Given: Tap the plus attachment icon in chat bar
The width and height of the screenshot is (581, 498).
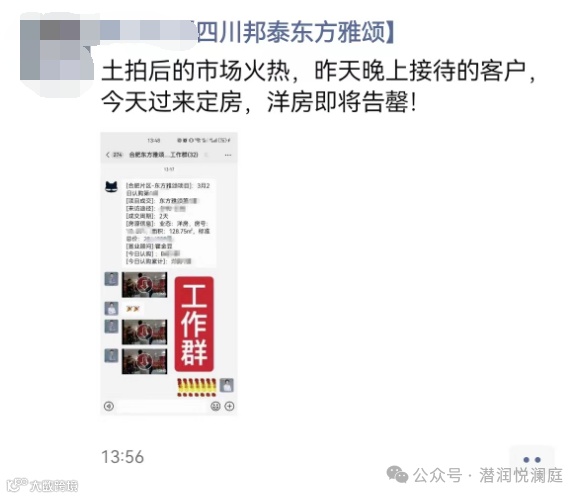Looking at the screenshot, I should pos(229,406).
